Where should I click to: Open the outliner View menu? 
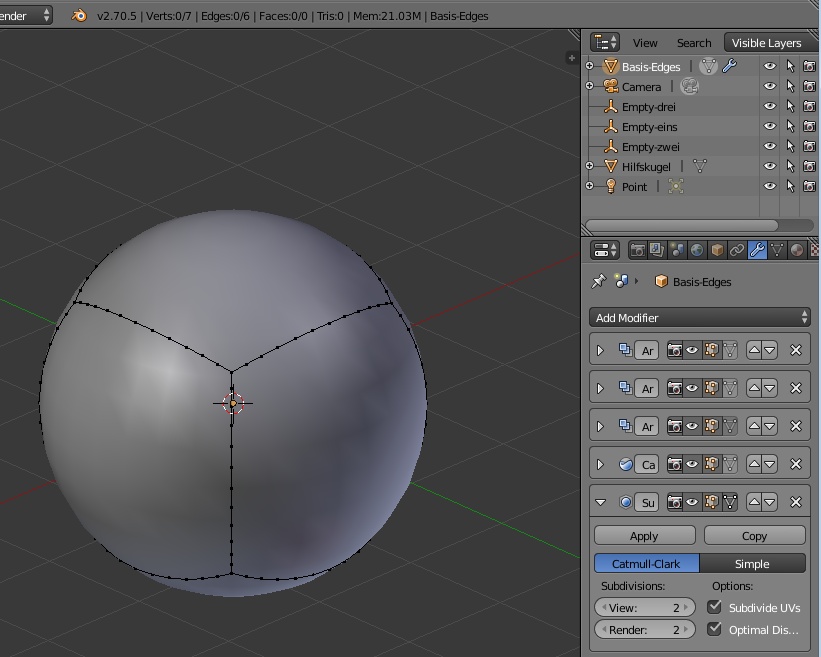click(645, 43)
